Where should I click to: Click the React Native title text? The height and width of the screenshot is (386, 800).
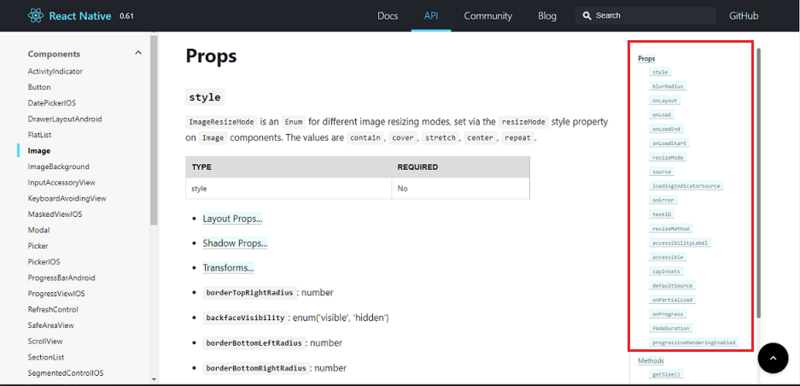tap(80, 16)
